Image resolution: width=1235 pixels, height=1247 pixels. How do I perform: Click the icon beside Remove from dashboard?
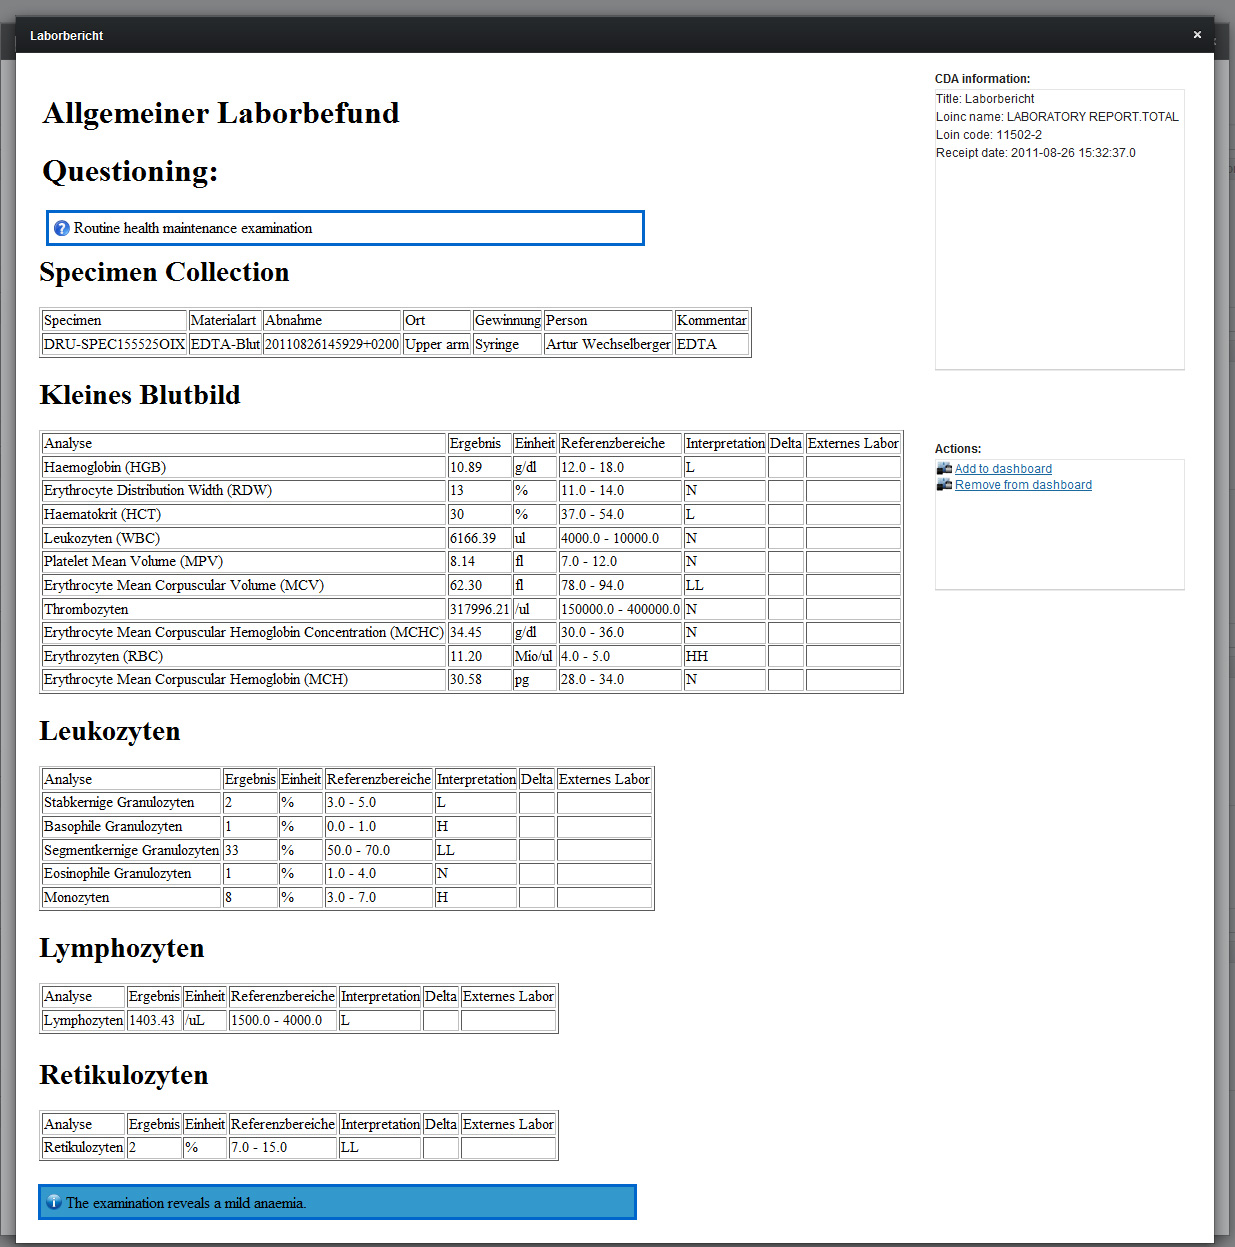(944, 484)
